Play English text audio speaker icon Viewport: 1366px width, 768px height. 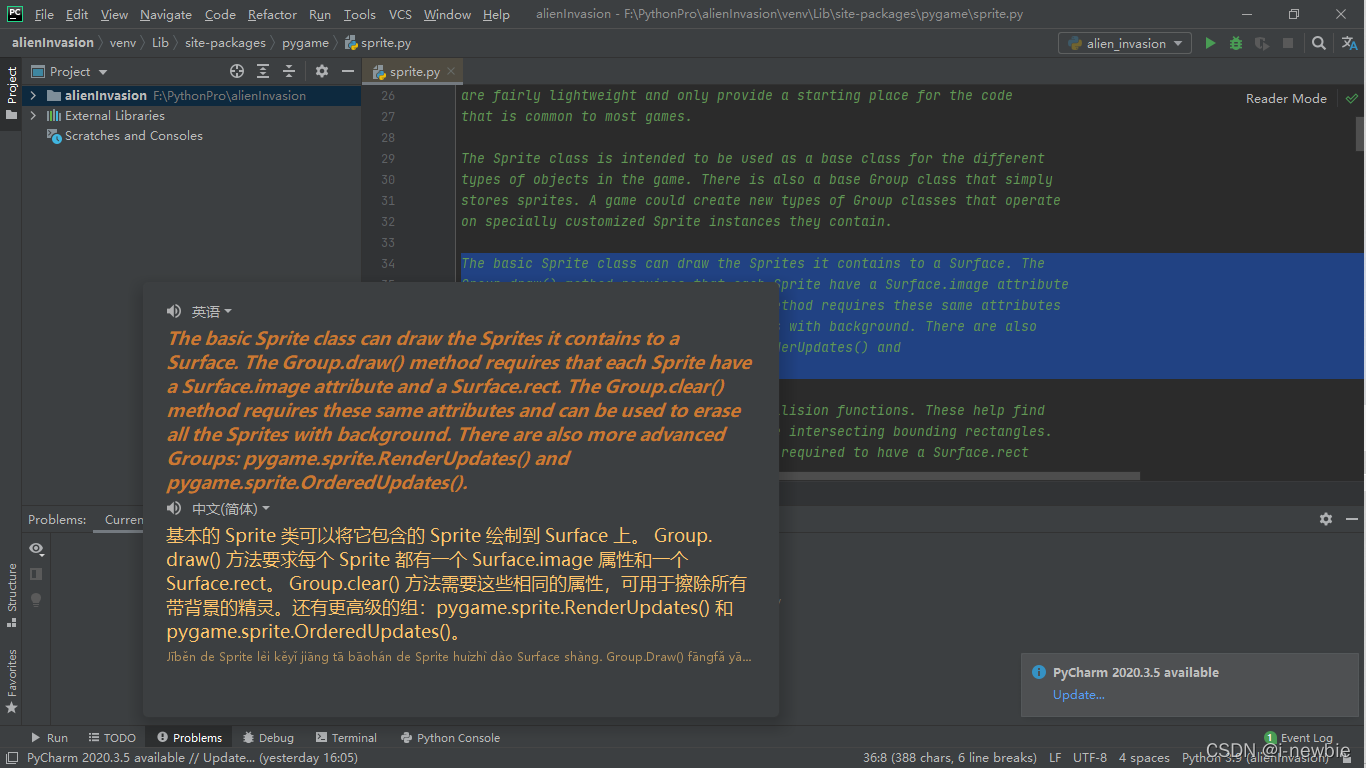(x=175, y=311)
